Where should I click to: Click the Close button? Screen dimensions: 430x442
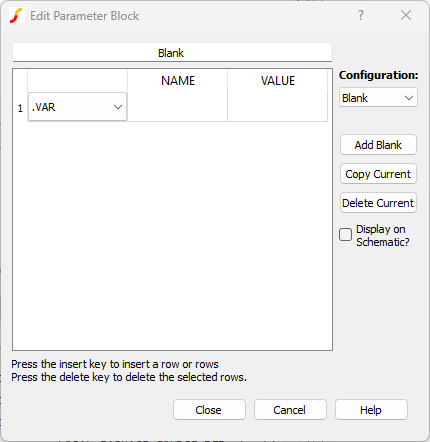[x=209, y=410]
